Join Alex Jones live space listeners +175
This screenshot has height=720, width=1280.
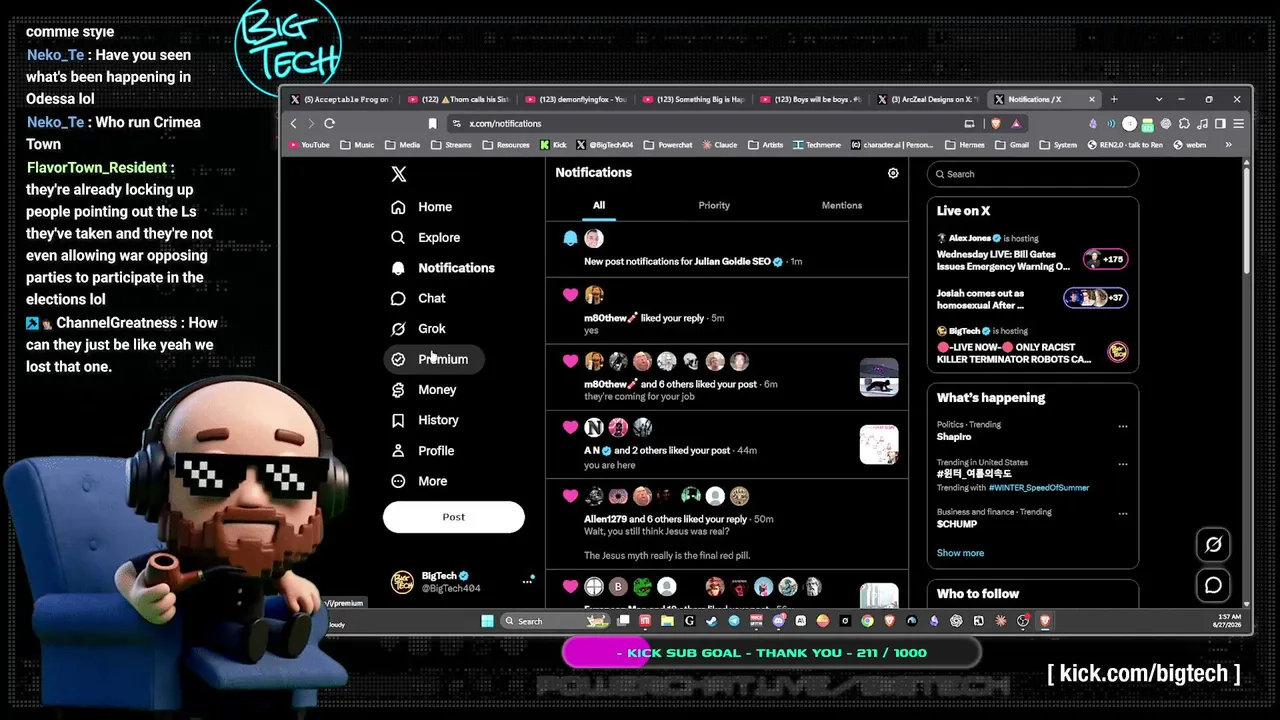[x=1105, y=259]
